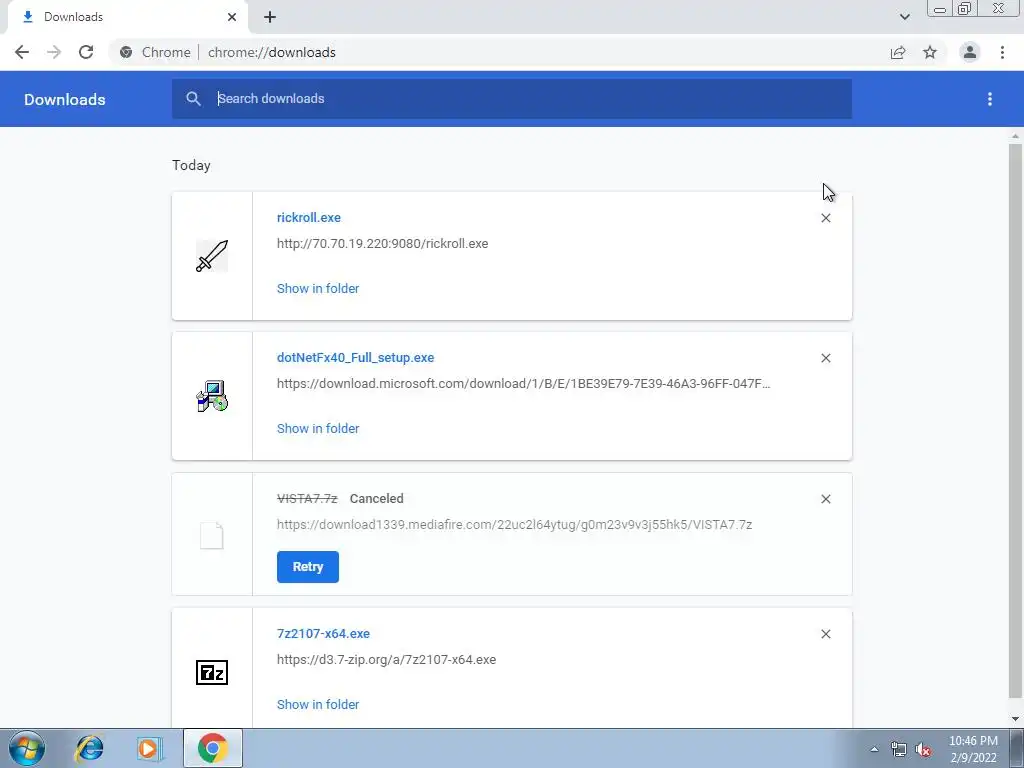
Task: Close the Downloads tab
Action: tap(232, 17)
